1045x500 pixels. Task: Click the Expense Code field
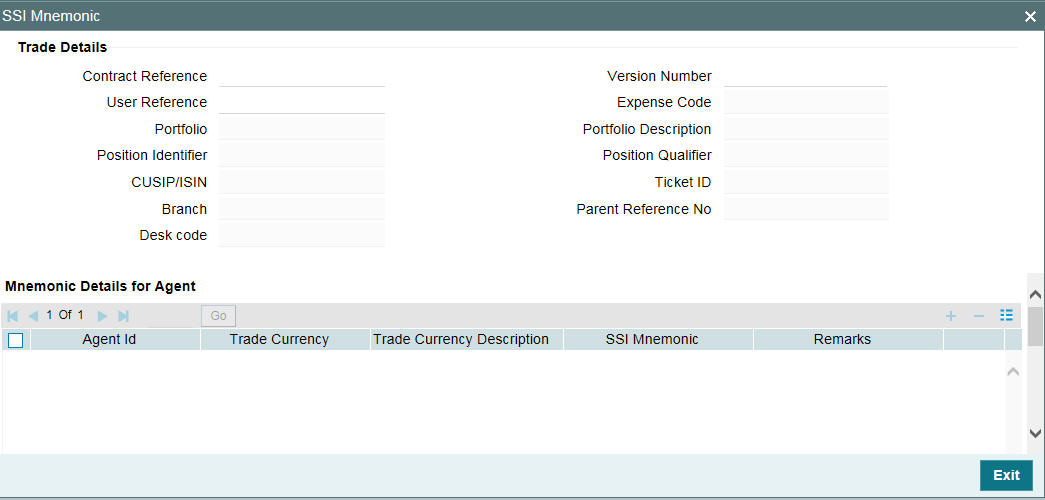pos(806,103)
